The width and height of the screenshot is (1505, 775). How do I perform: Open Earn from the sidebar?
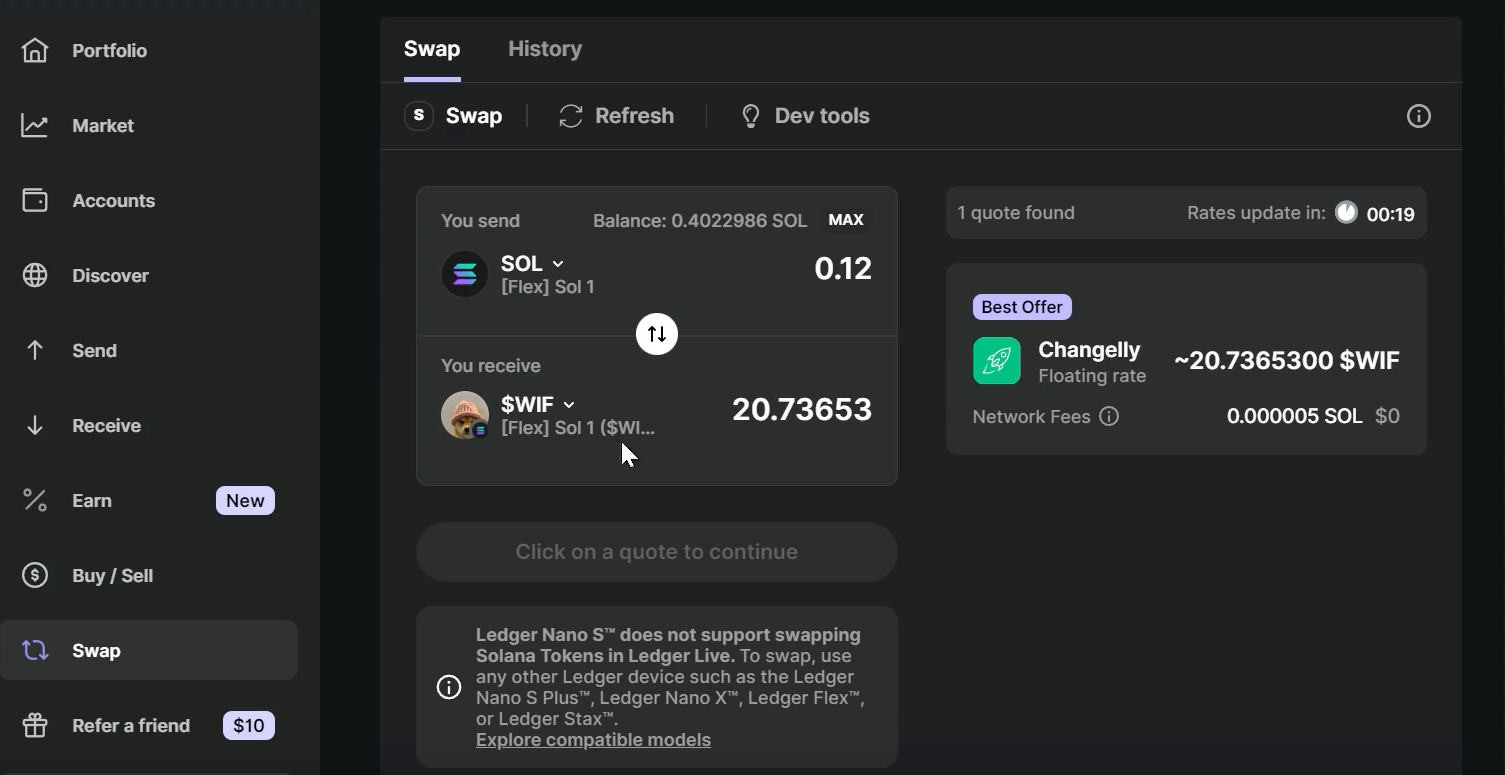point(92,500)
